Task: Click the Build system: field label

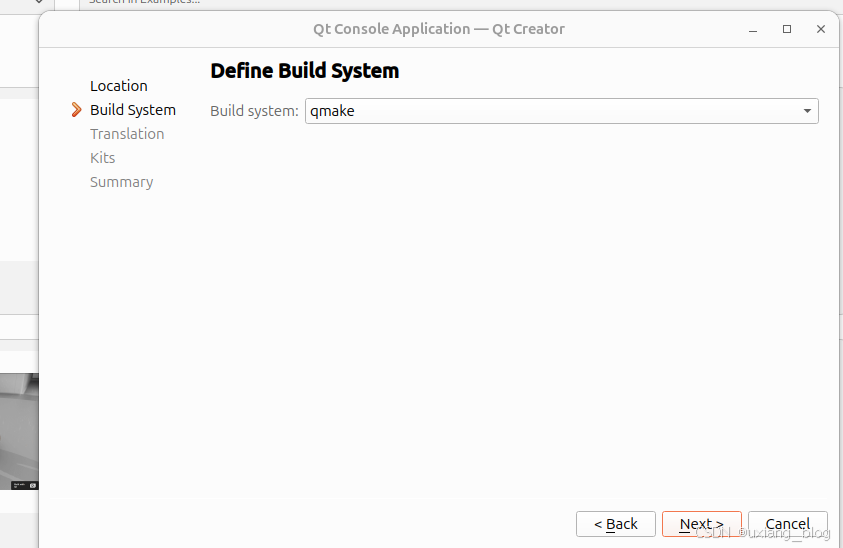Action: pos(254,111)
